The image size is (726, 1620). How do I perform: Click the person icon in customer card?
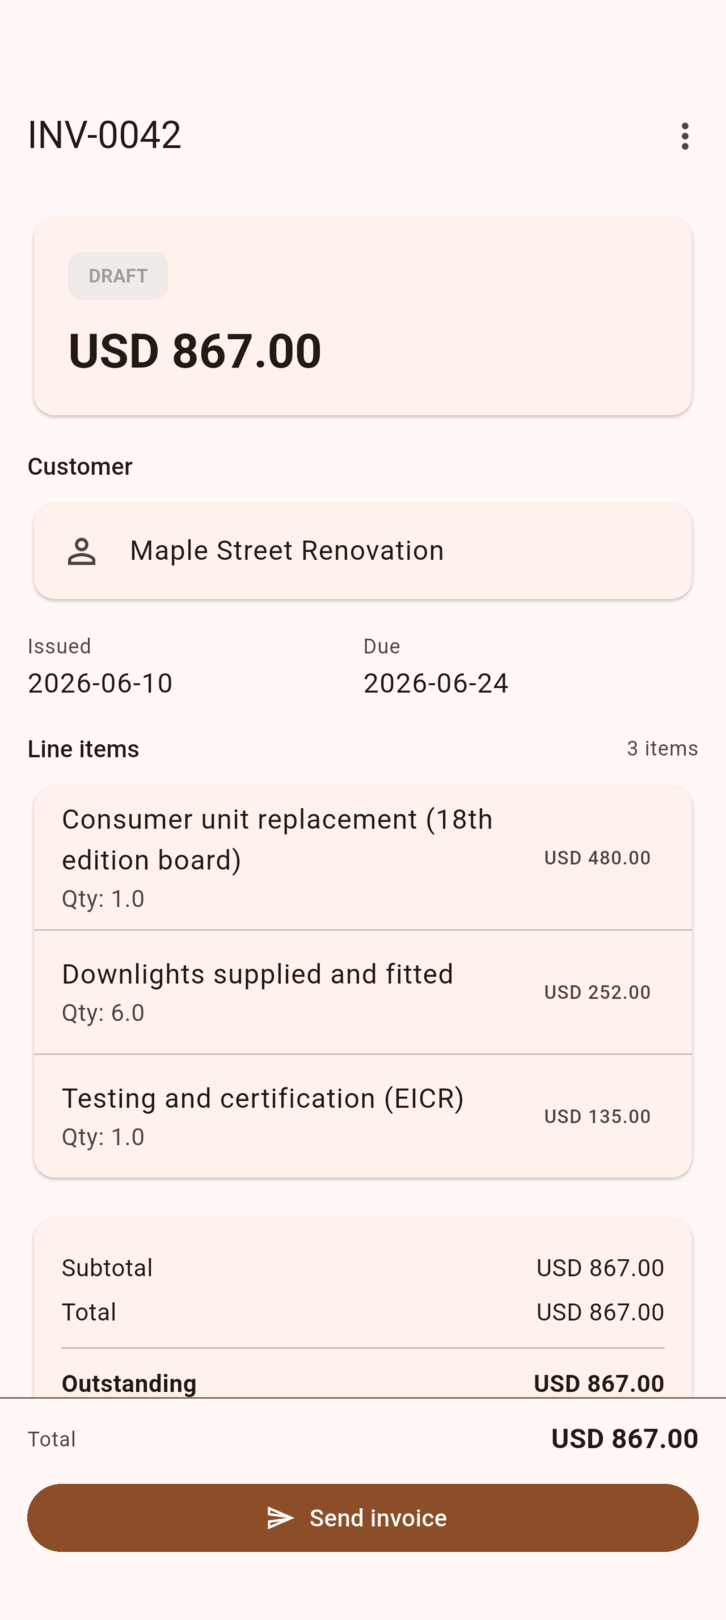coord(82,551)
